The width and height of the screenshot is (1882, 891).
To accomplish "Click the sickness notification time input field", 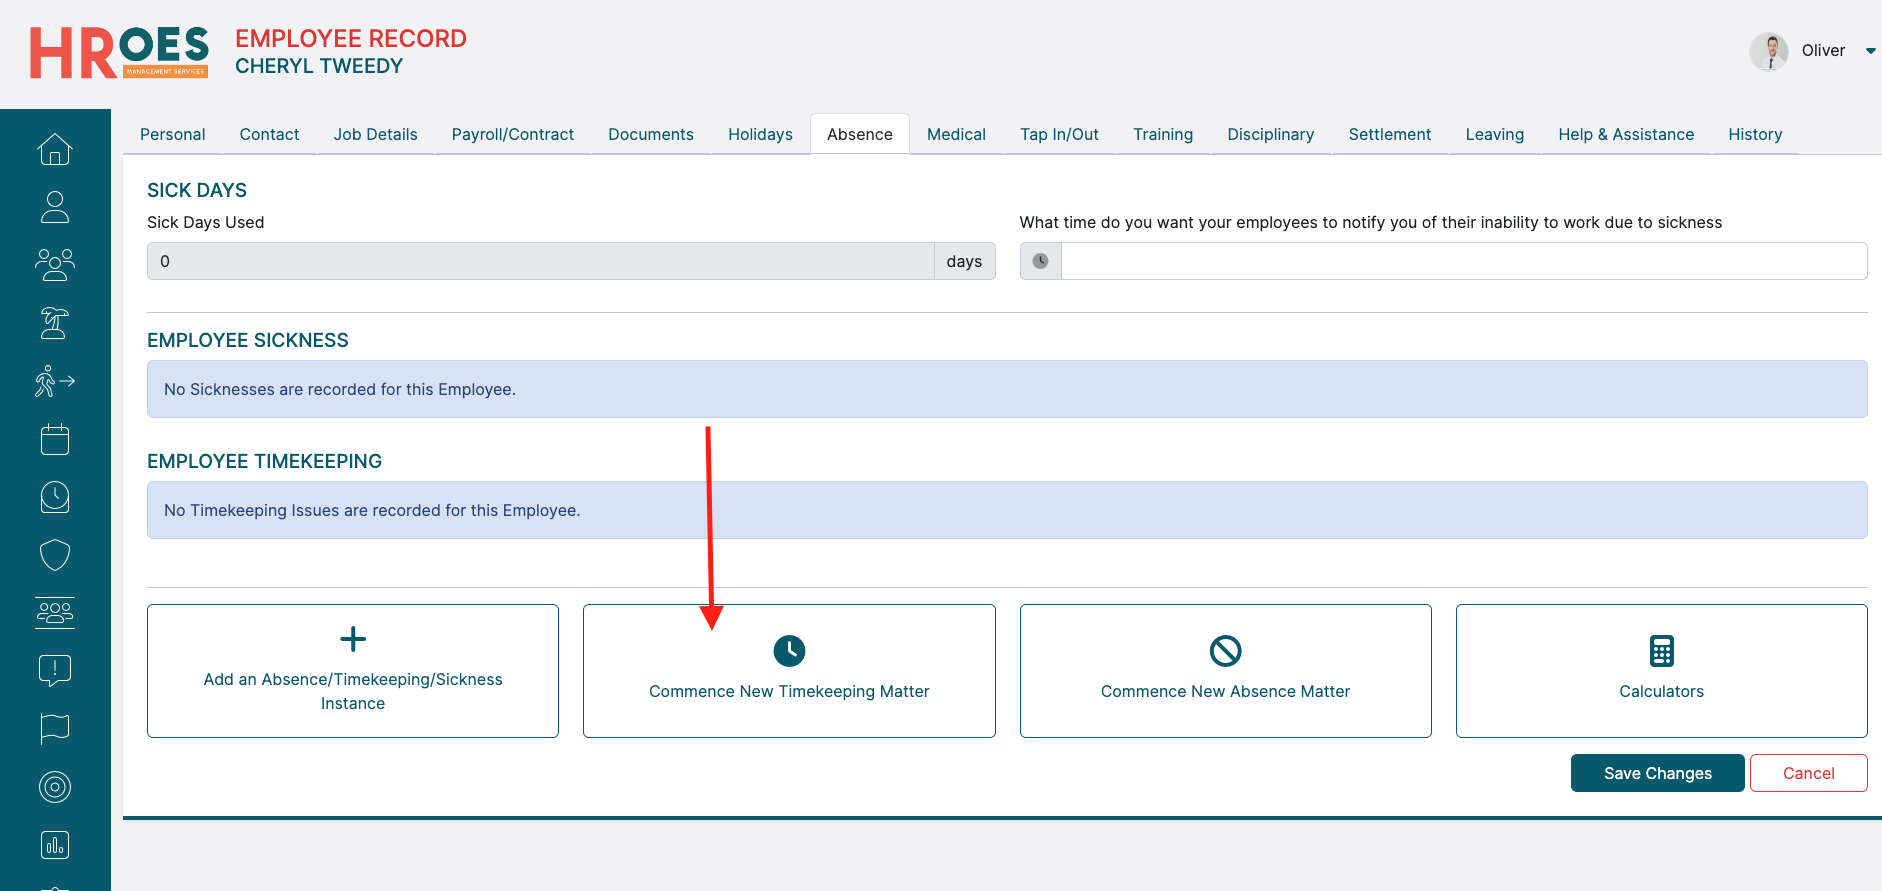I will 1463,261.
